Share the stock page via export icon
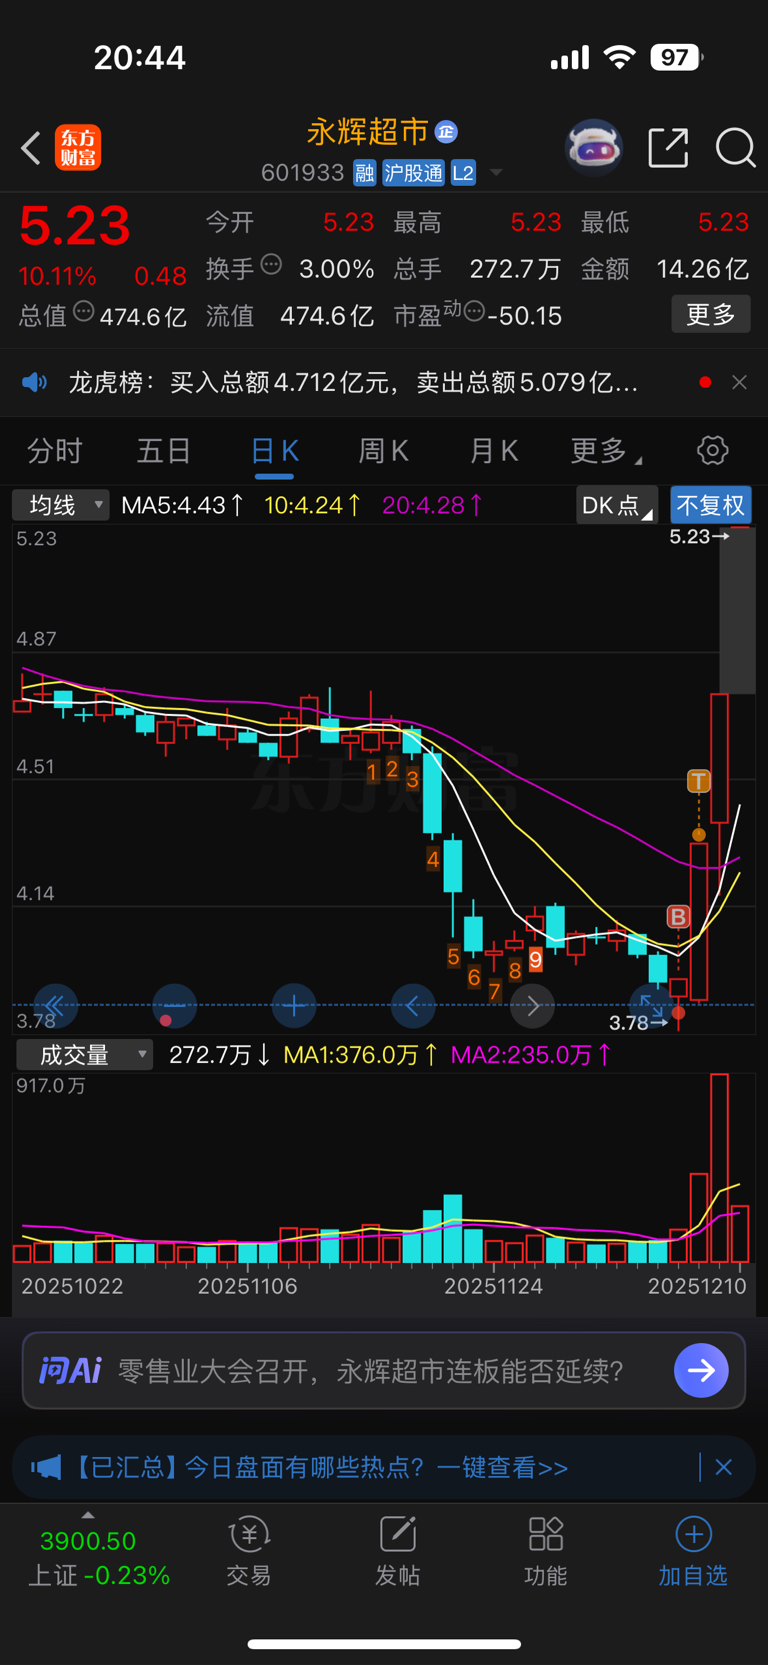 [x=668, y=148]
